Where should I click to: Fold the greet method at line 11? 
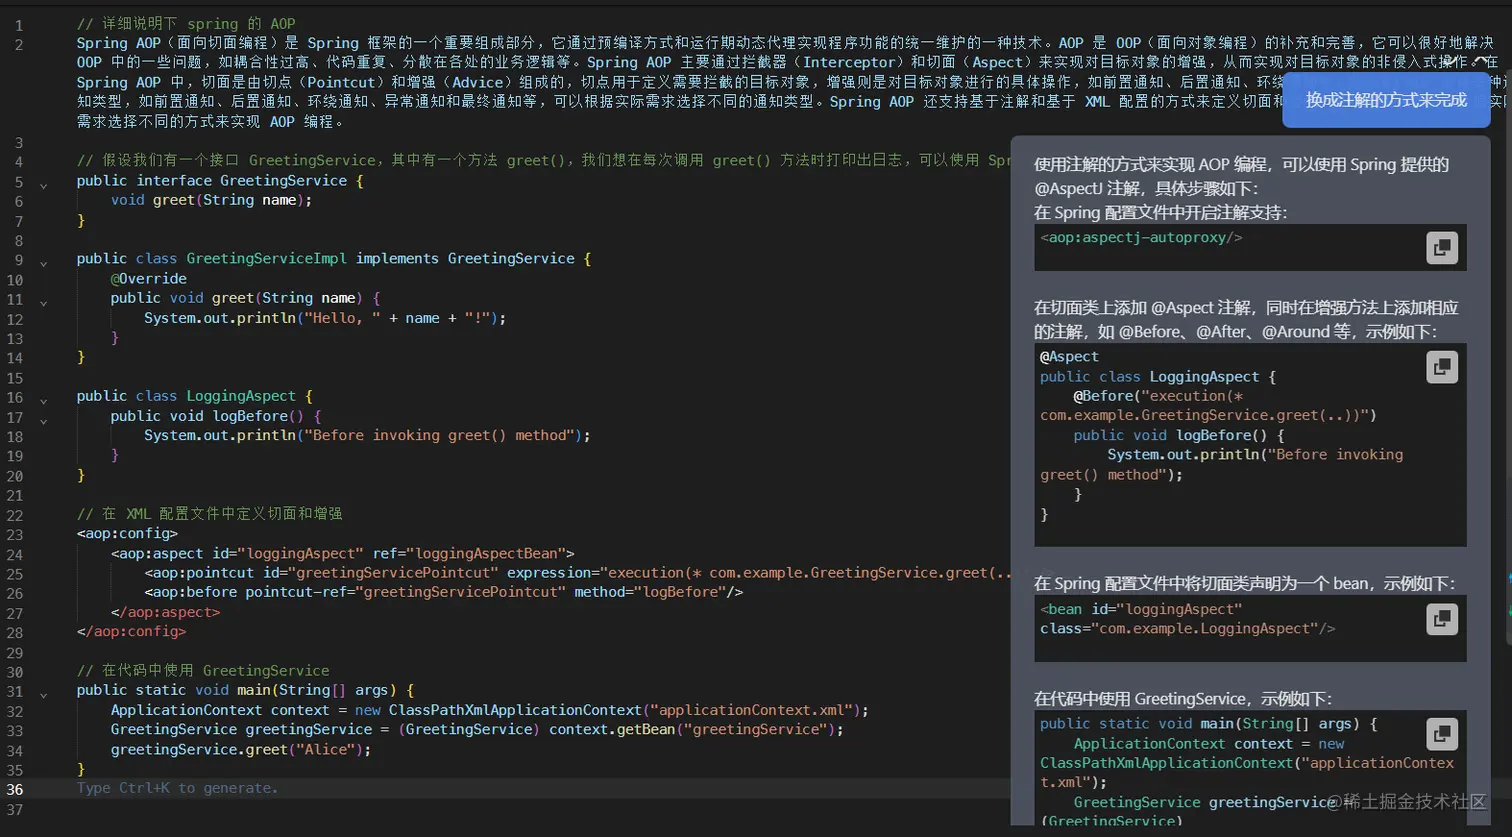tap(43, 302)
